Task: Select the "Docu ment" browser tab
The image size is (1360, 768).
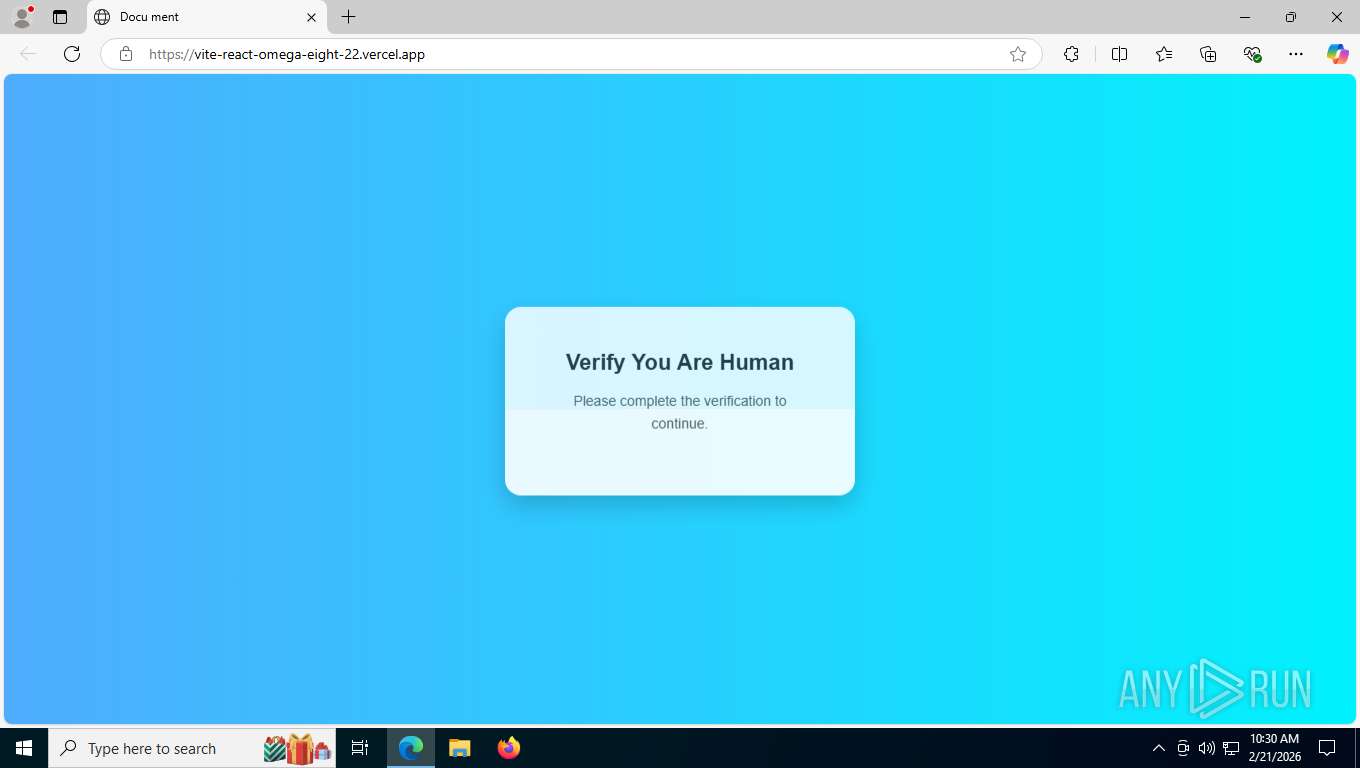Action: click(x=207, y=17)
